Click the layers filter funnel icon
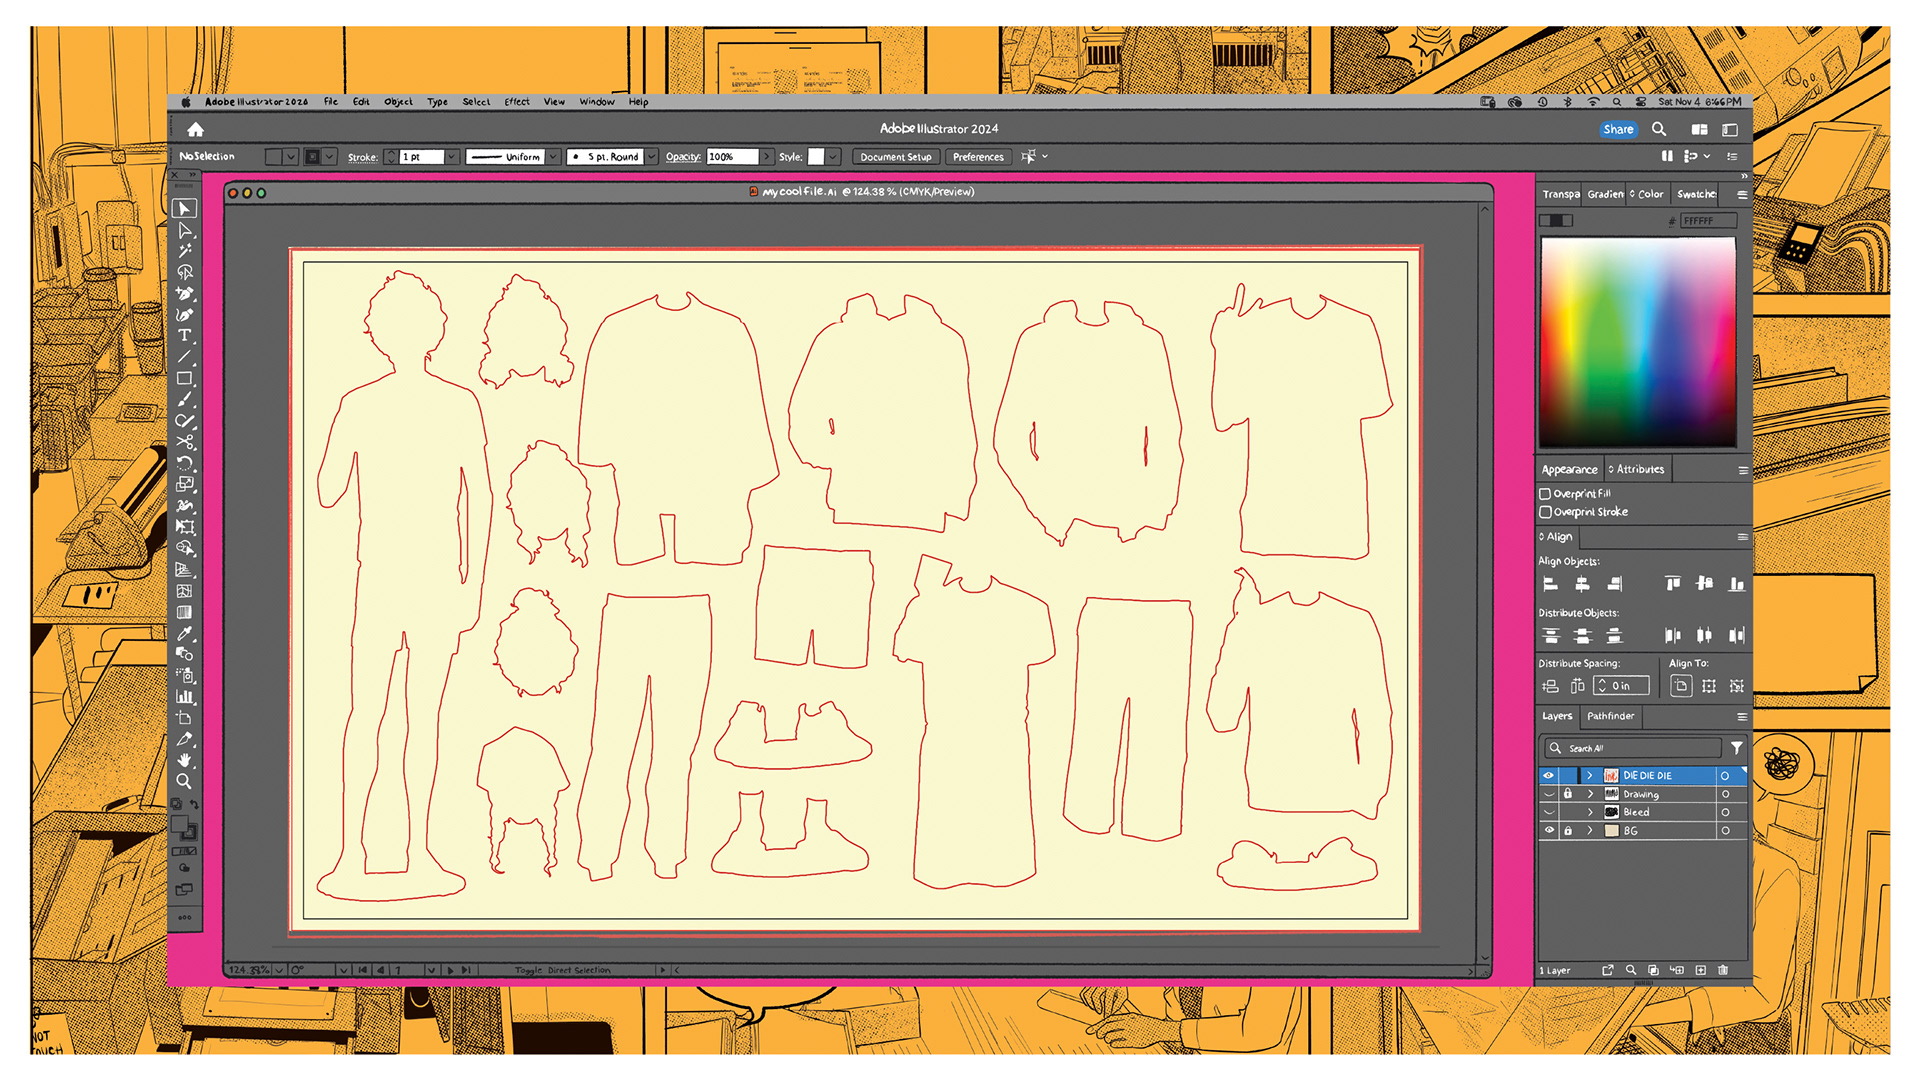 [1737, 748]
